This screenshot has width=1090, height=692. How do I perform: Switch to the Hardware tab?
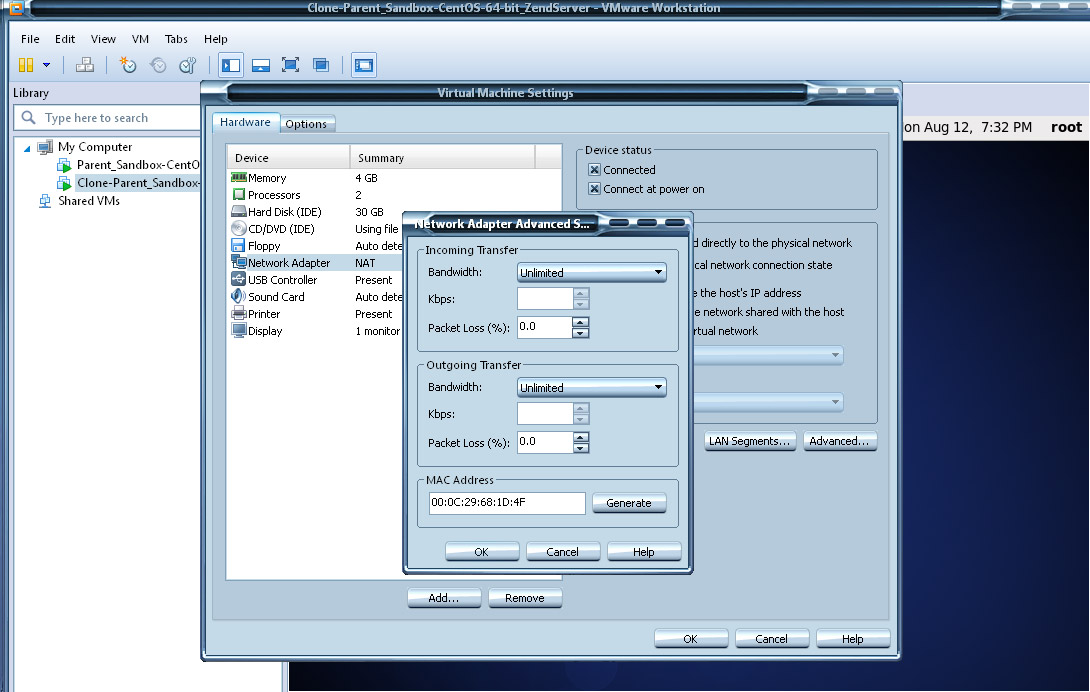(245, 122)
